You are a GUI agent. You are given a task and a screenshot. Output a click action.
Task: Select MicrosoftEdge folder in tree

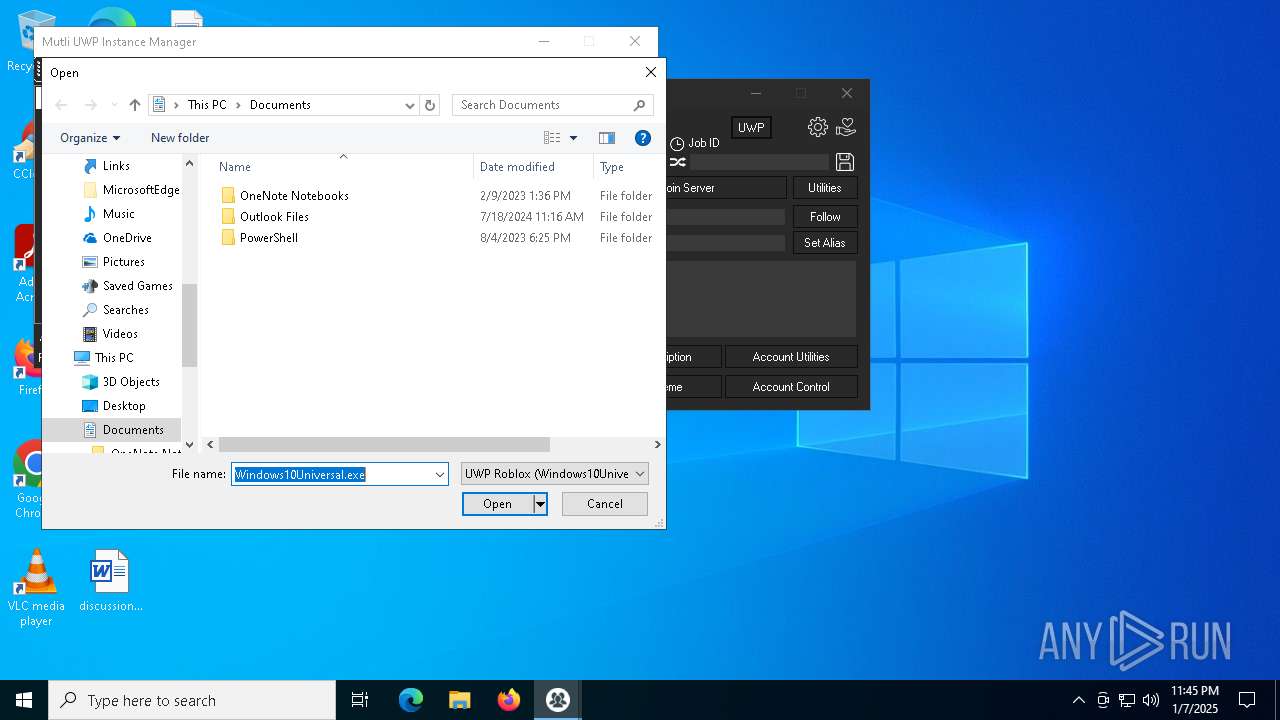tap(141, 190)
